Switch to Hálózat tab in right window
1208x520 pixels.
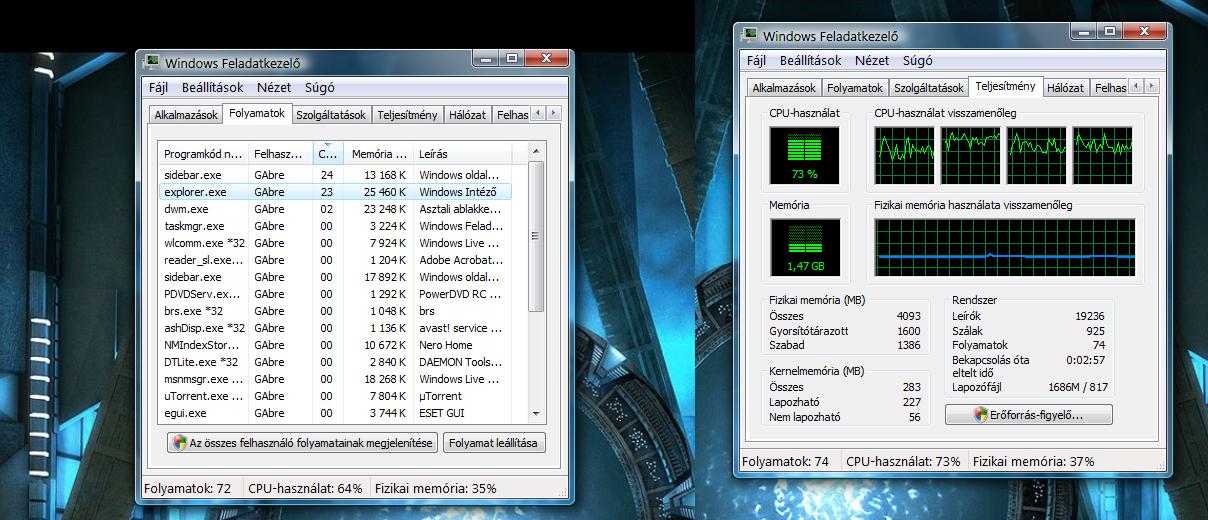(x=1065, y=88)
